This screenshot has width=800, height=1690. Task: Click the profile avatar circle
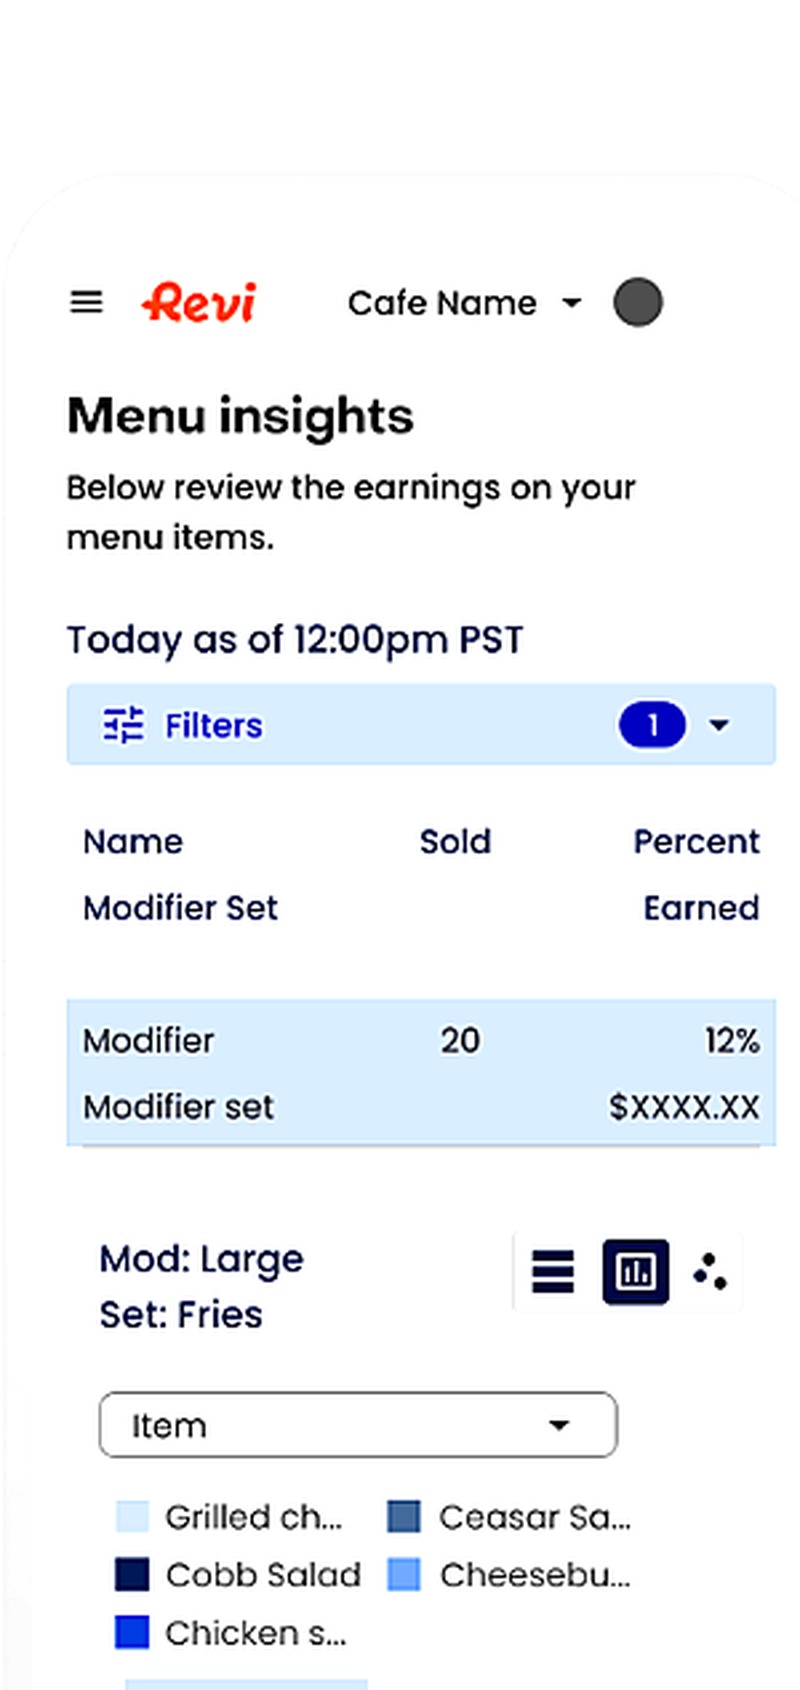pos(637,303)
